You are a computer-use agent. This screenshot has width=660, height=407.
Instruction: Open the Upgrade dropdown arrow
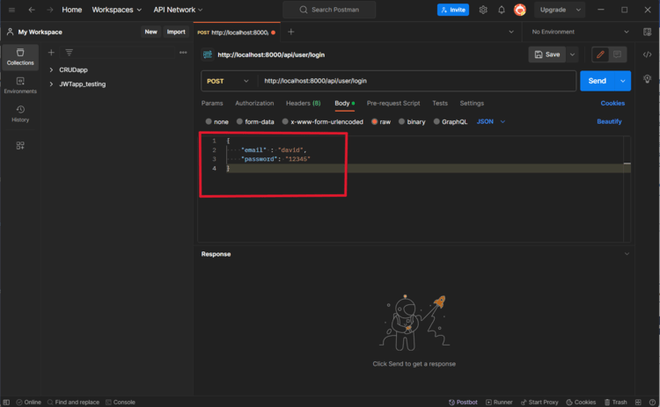(578, 10)
